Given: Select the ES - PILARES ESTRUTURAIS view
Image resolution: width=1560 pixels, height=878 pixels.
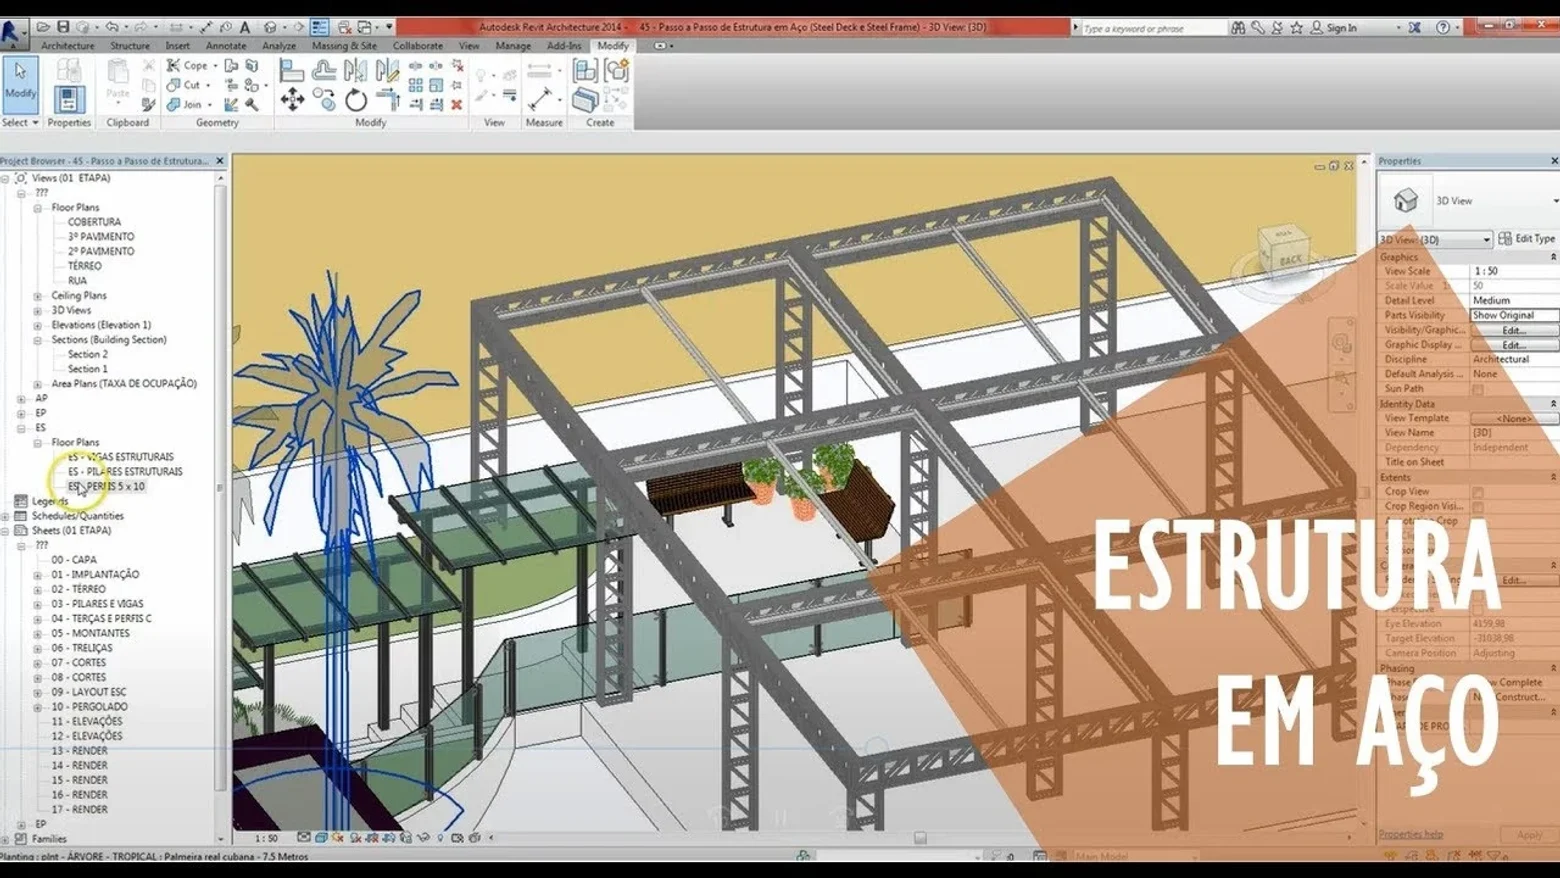Looking at the screenshot, I should click(125, 472).
